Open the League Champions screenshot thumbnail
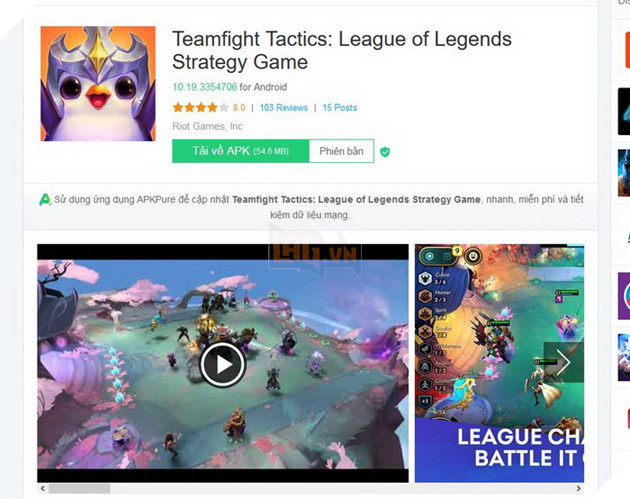Image resolution: width=630 pixels, height=499 pixels. click(x=499, y=363)
